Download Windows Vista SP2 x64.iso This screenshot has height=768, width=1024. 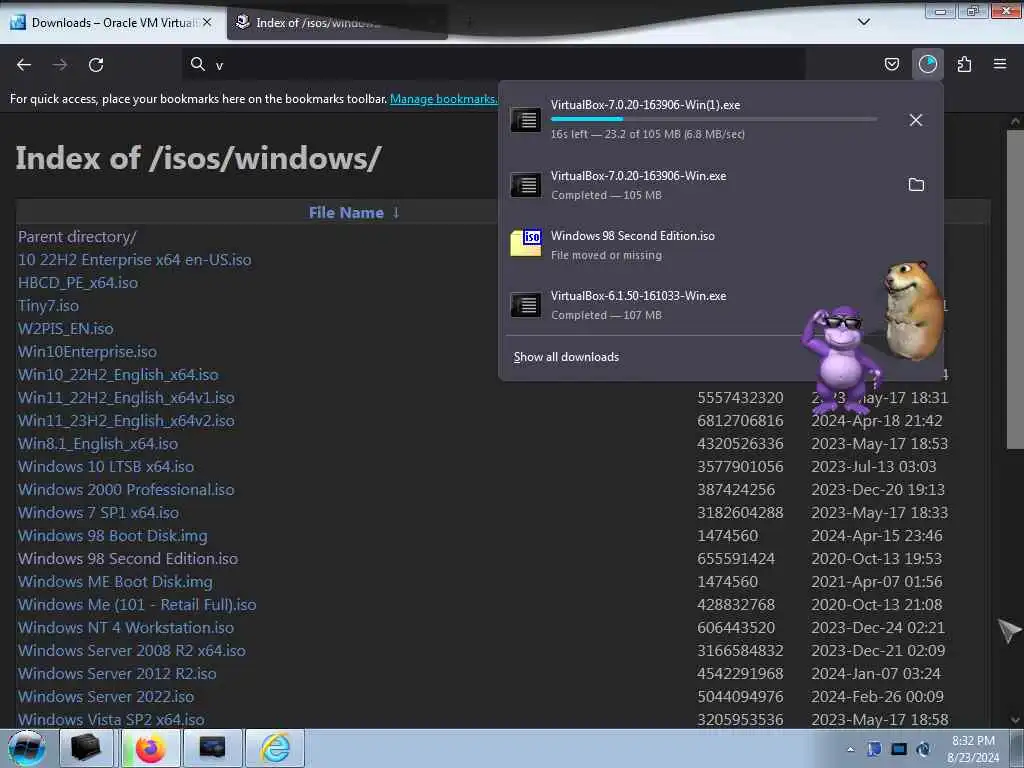click(111, 720)
